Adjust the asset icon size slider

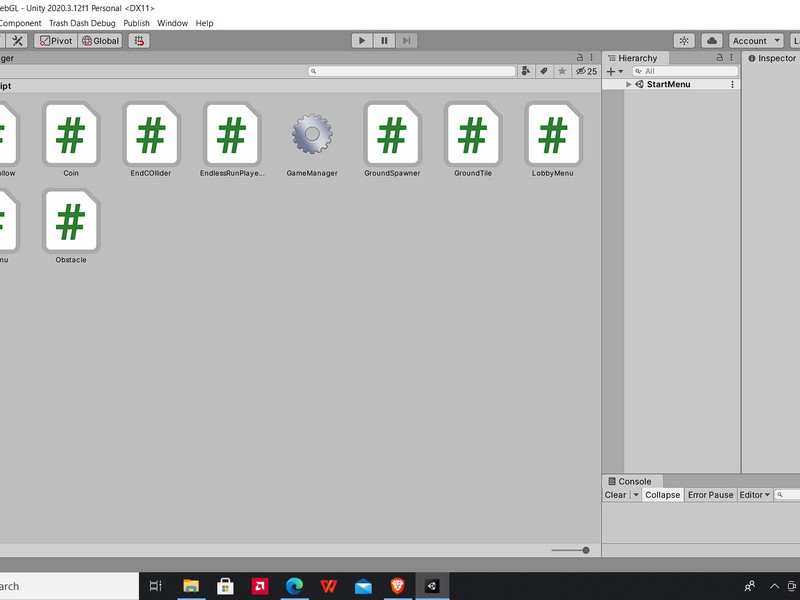pos(570,550)
